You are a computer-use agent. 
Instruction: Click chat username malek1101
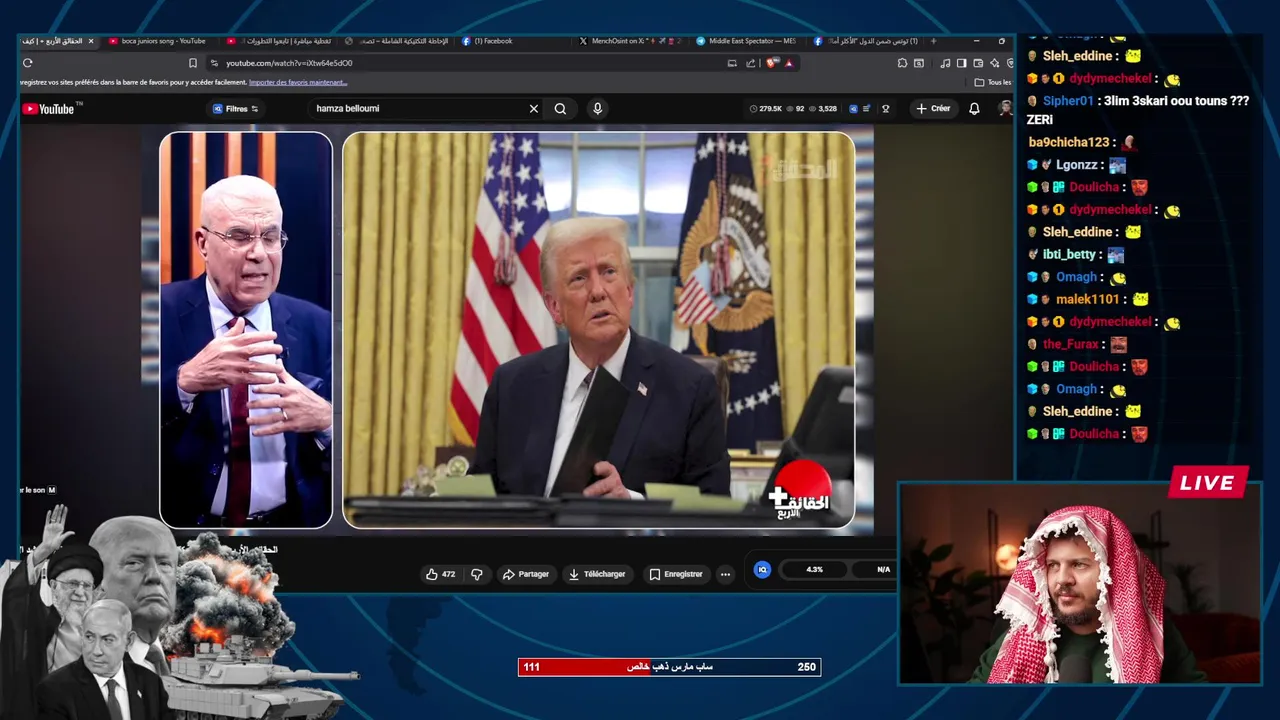click(1088, 300)
